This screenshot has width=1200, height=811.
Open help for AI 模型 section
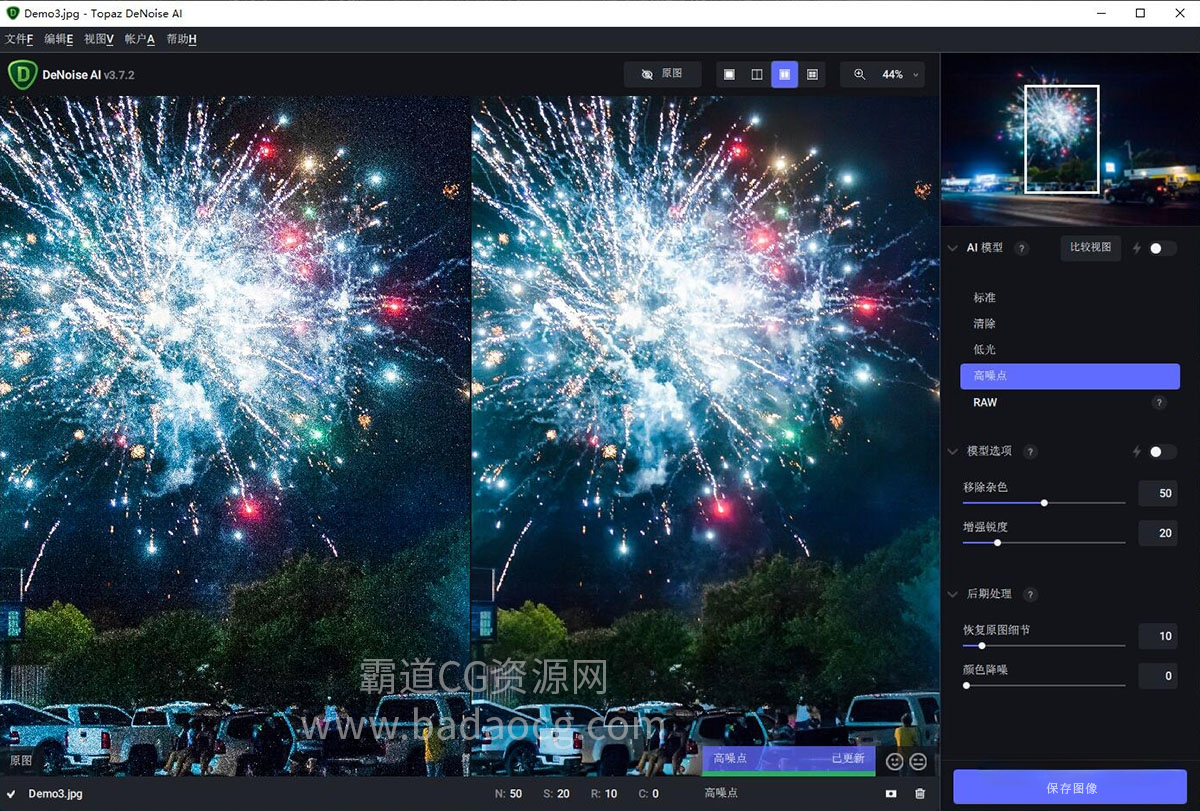[1021, 248]
